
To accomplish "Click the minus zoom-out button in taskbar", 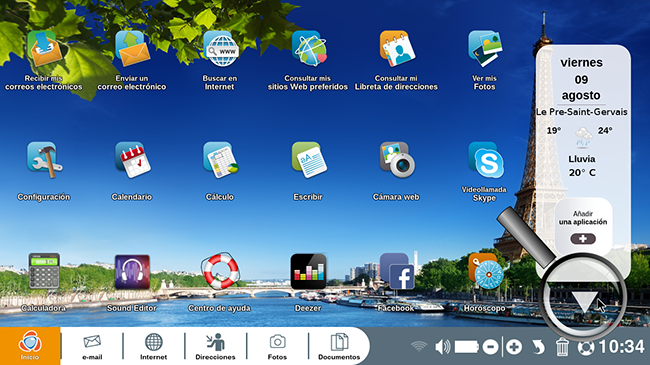I will [490, 347].
